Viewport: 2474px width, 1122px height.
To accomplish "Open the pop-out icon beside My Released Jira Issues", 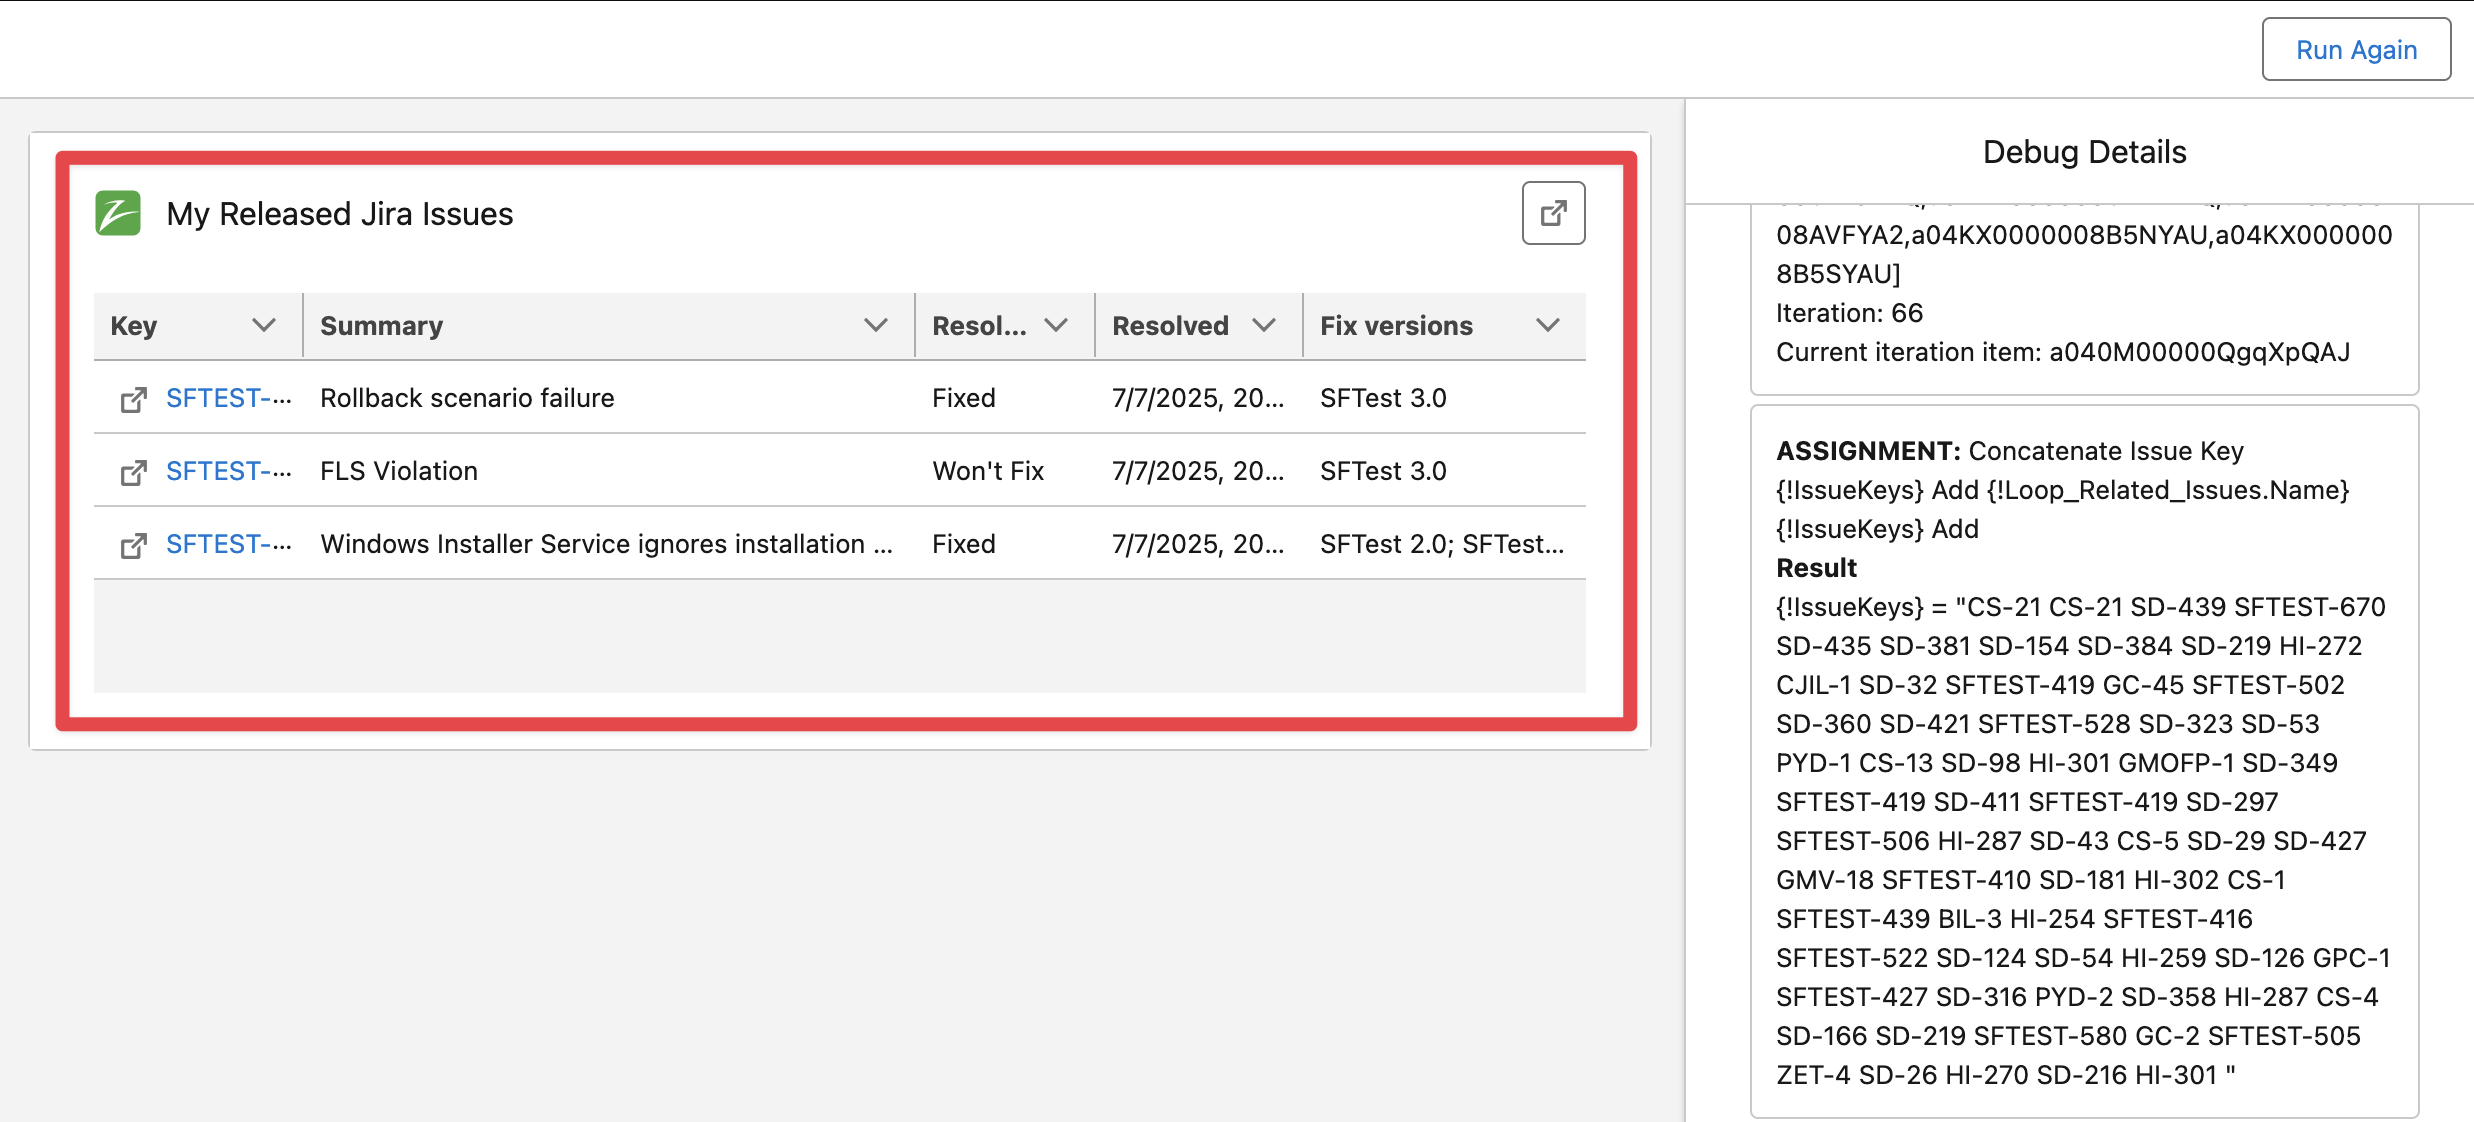I will [1552, 213].
